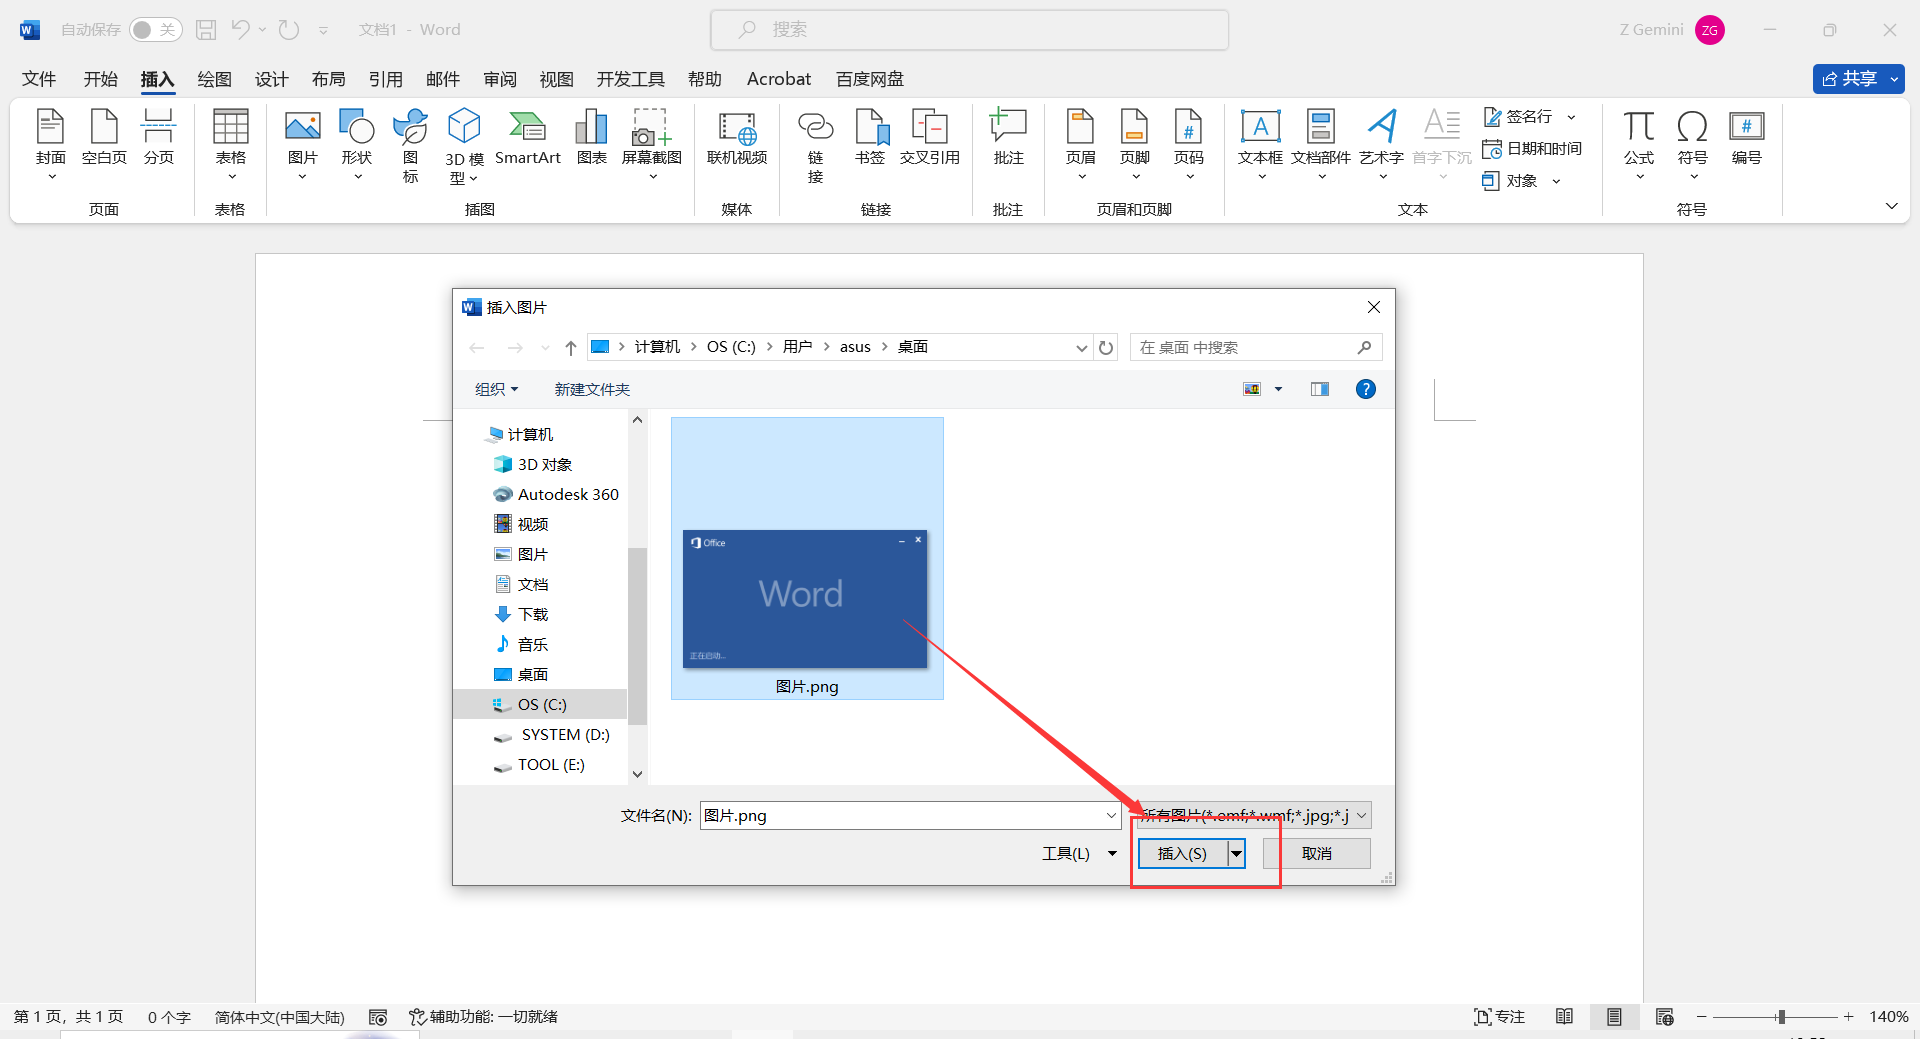This screenshot has height=1039, width=1920.
Task: Open the filename history dropdown
Action: [x=1111, y=815]
